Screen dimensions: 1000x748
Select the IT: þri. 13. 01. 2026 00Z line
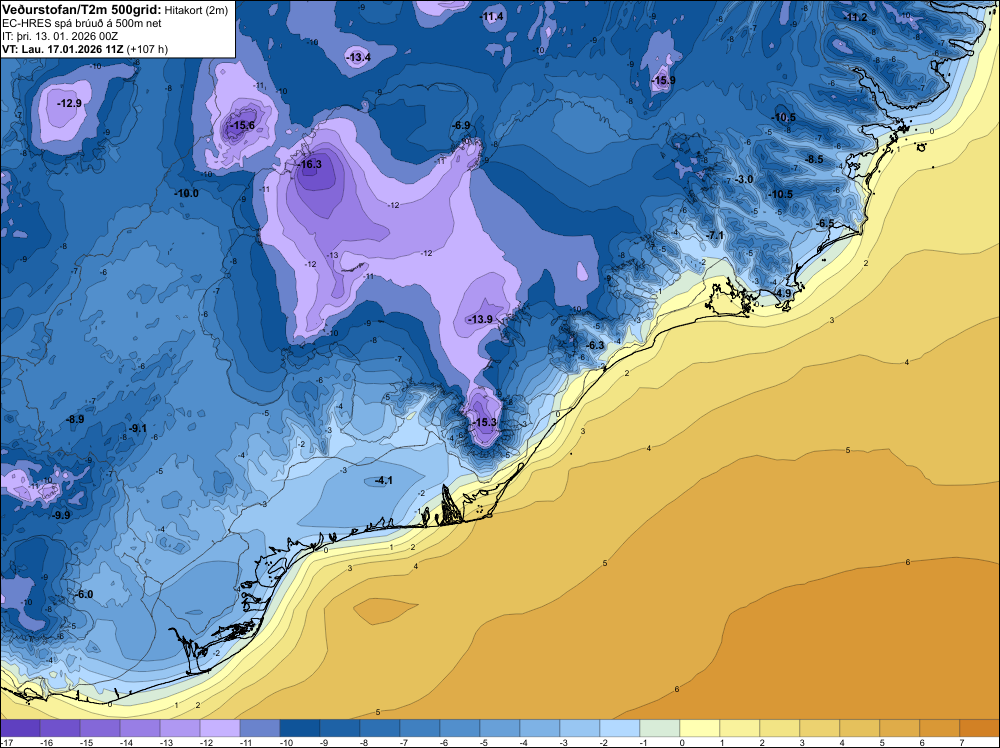pos(60,36)
